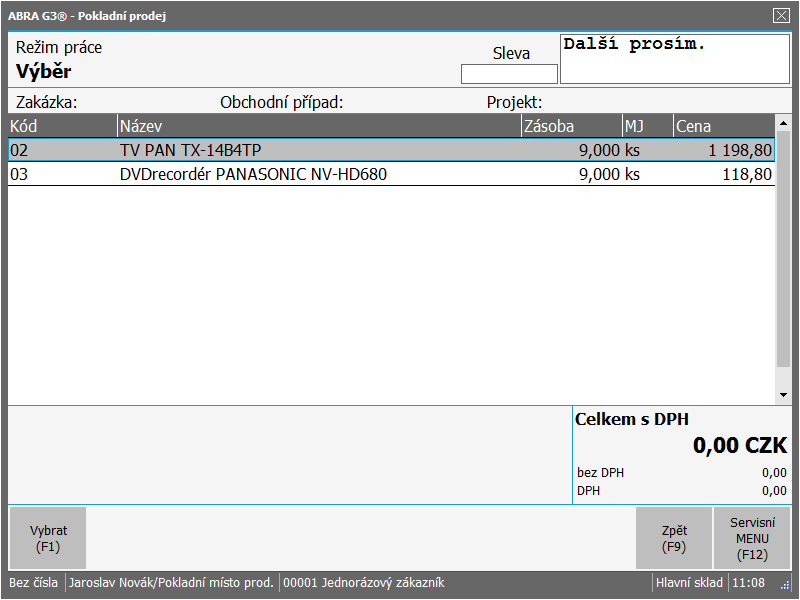800x600 pixels.
Task: Click into the Sleva input field
Action: click(x=509, y=74)
